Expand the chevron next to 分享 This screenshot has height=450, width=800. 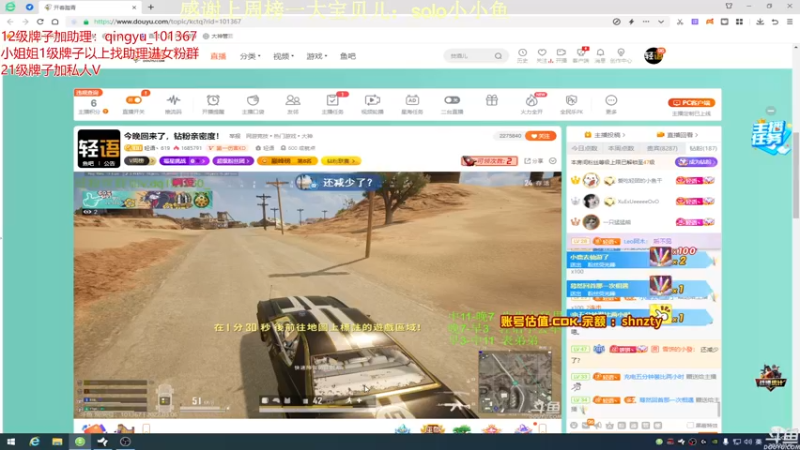point(553,161)
